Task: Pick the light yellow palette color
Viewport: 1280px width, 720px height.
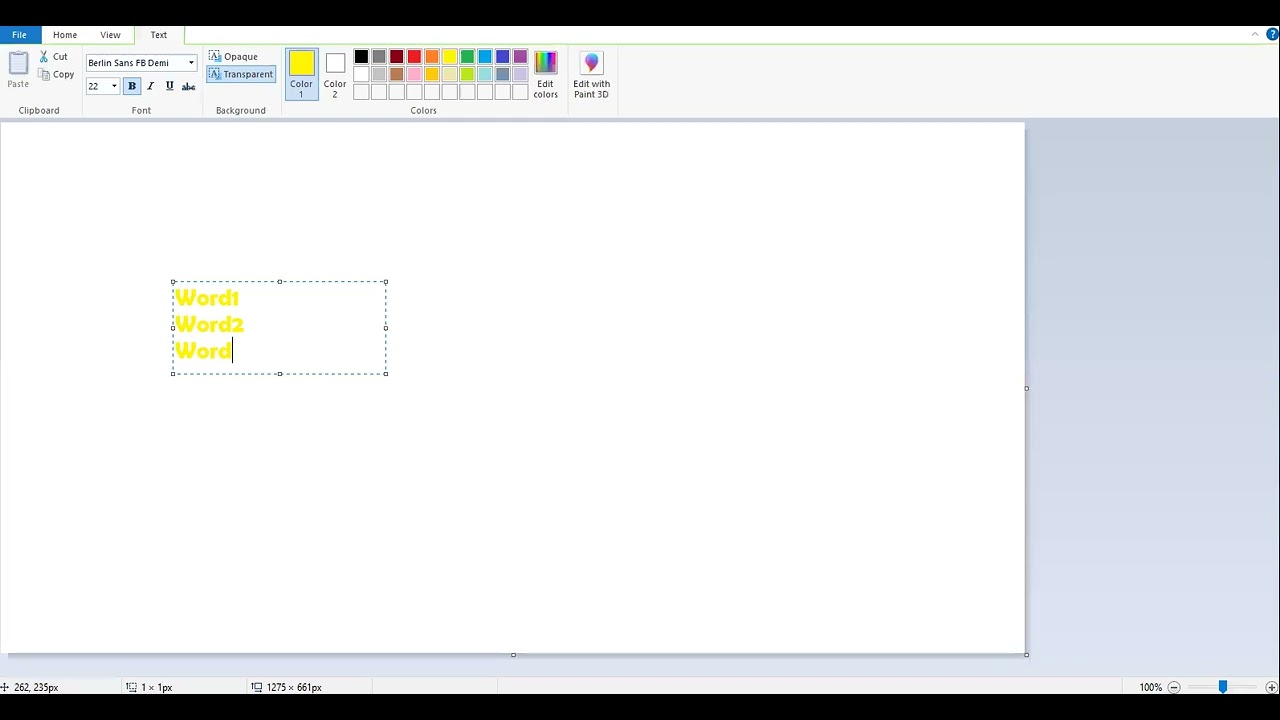Action: 450,75
